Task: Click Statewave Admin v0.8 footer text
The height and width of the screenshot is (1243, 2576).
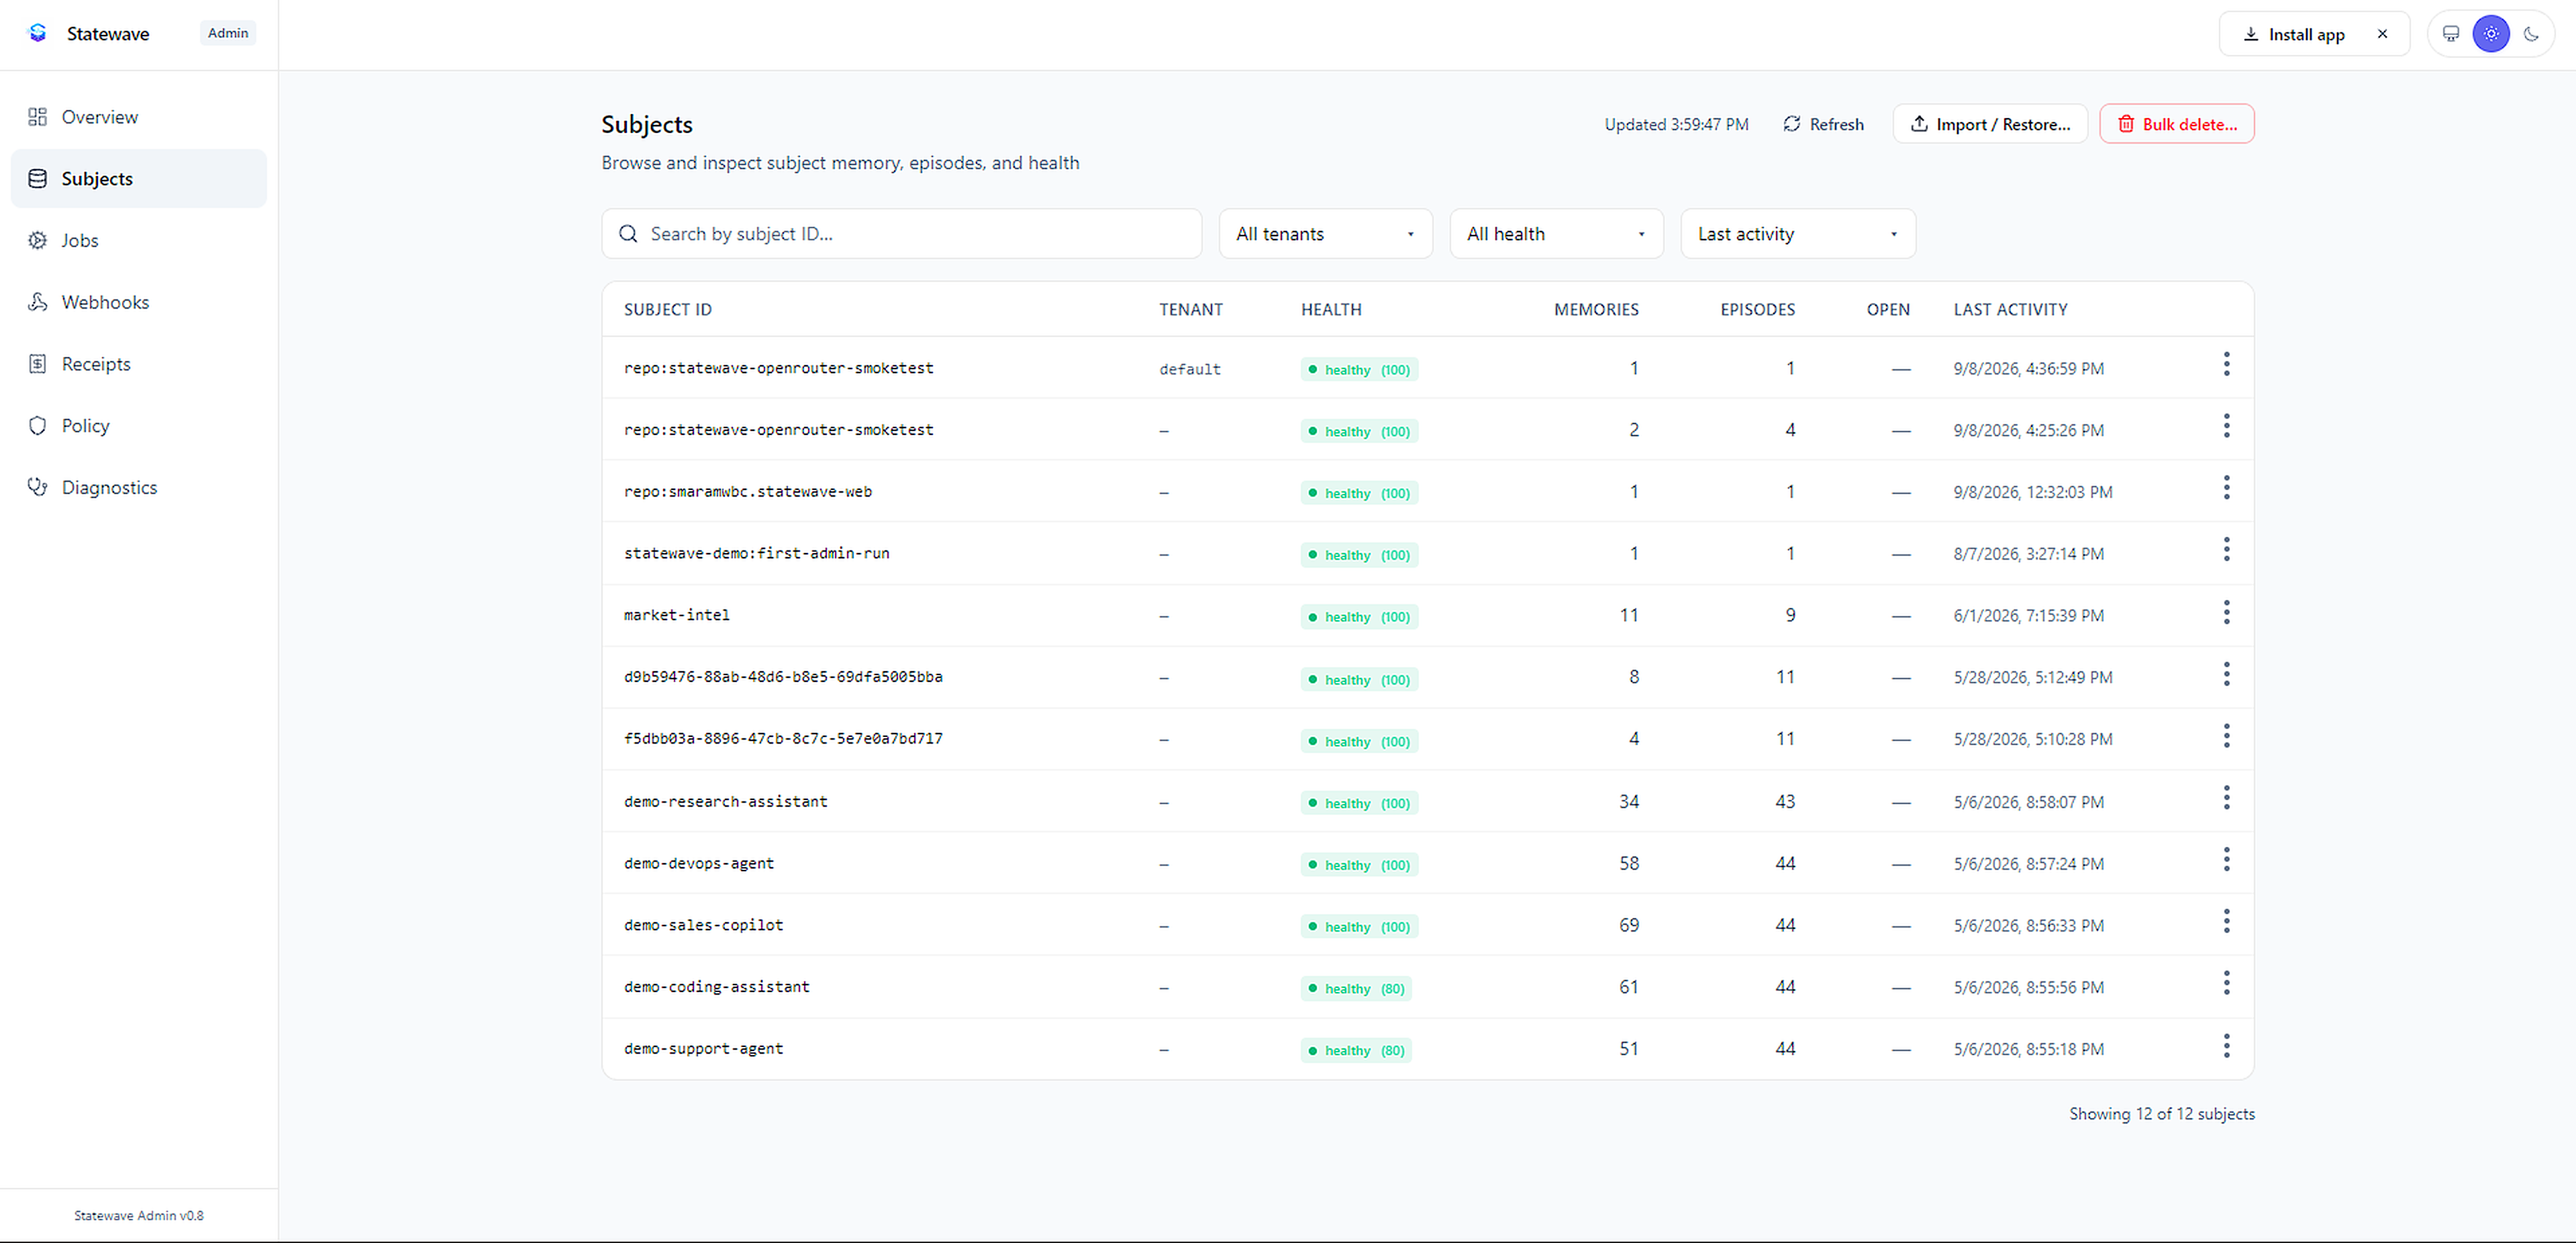Action: [x=139, y=1216]
